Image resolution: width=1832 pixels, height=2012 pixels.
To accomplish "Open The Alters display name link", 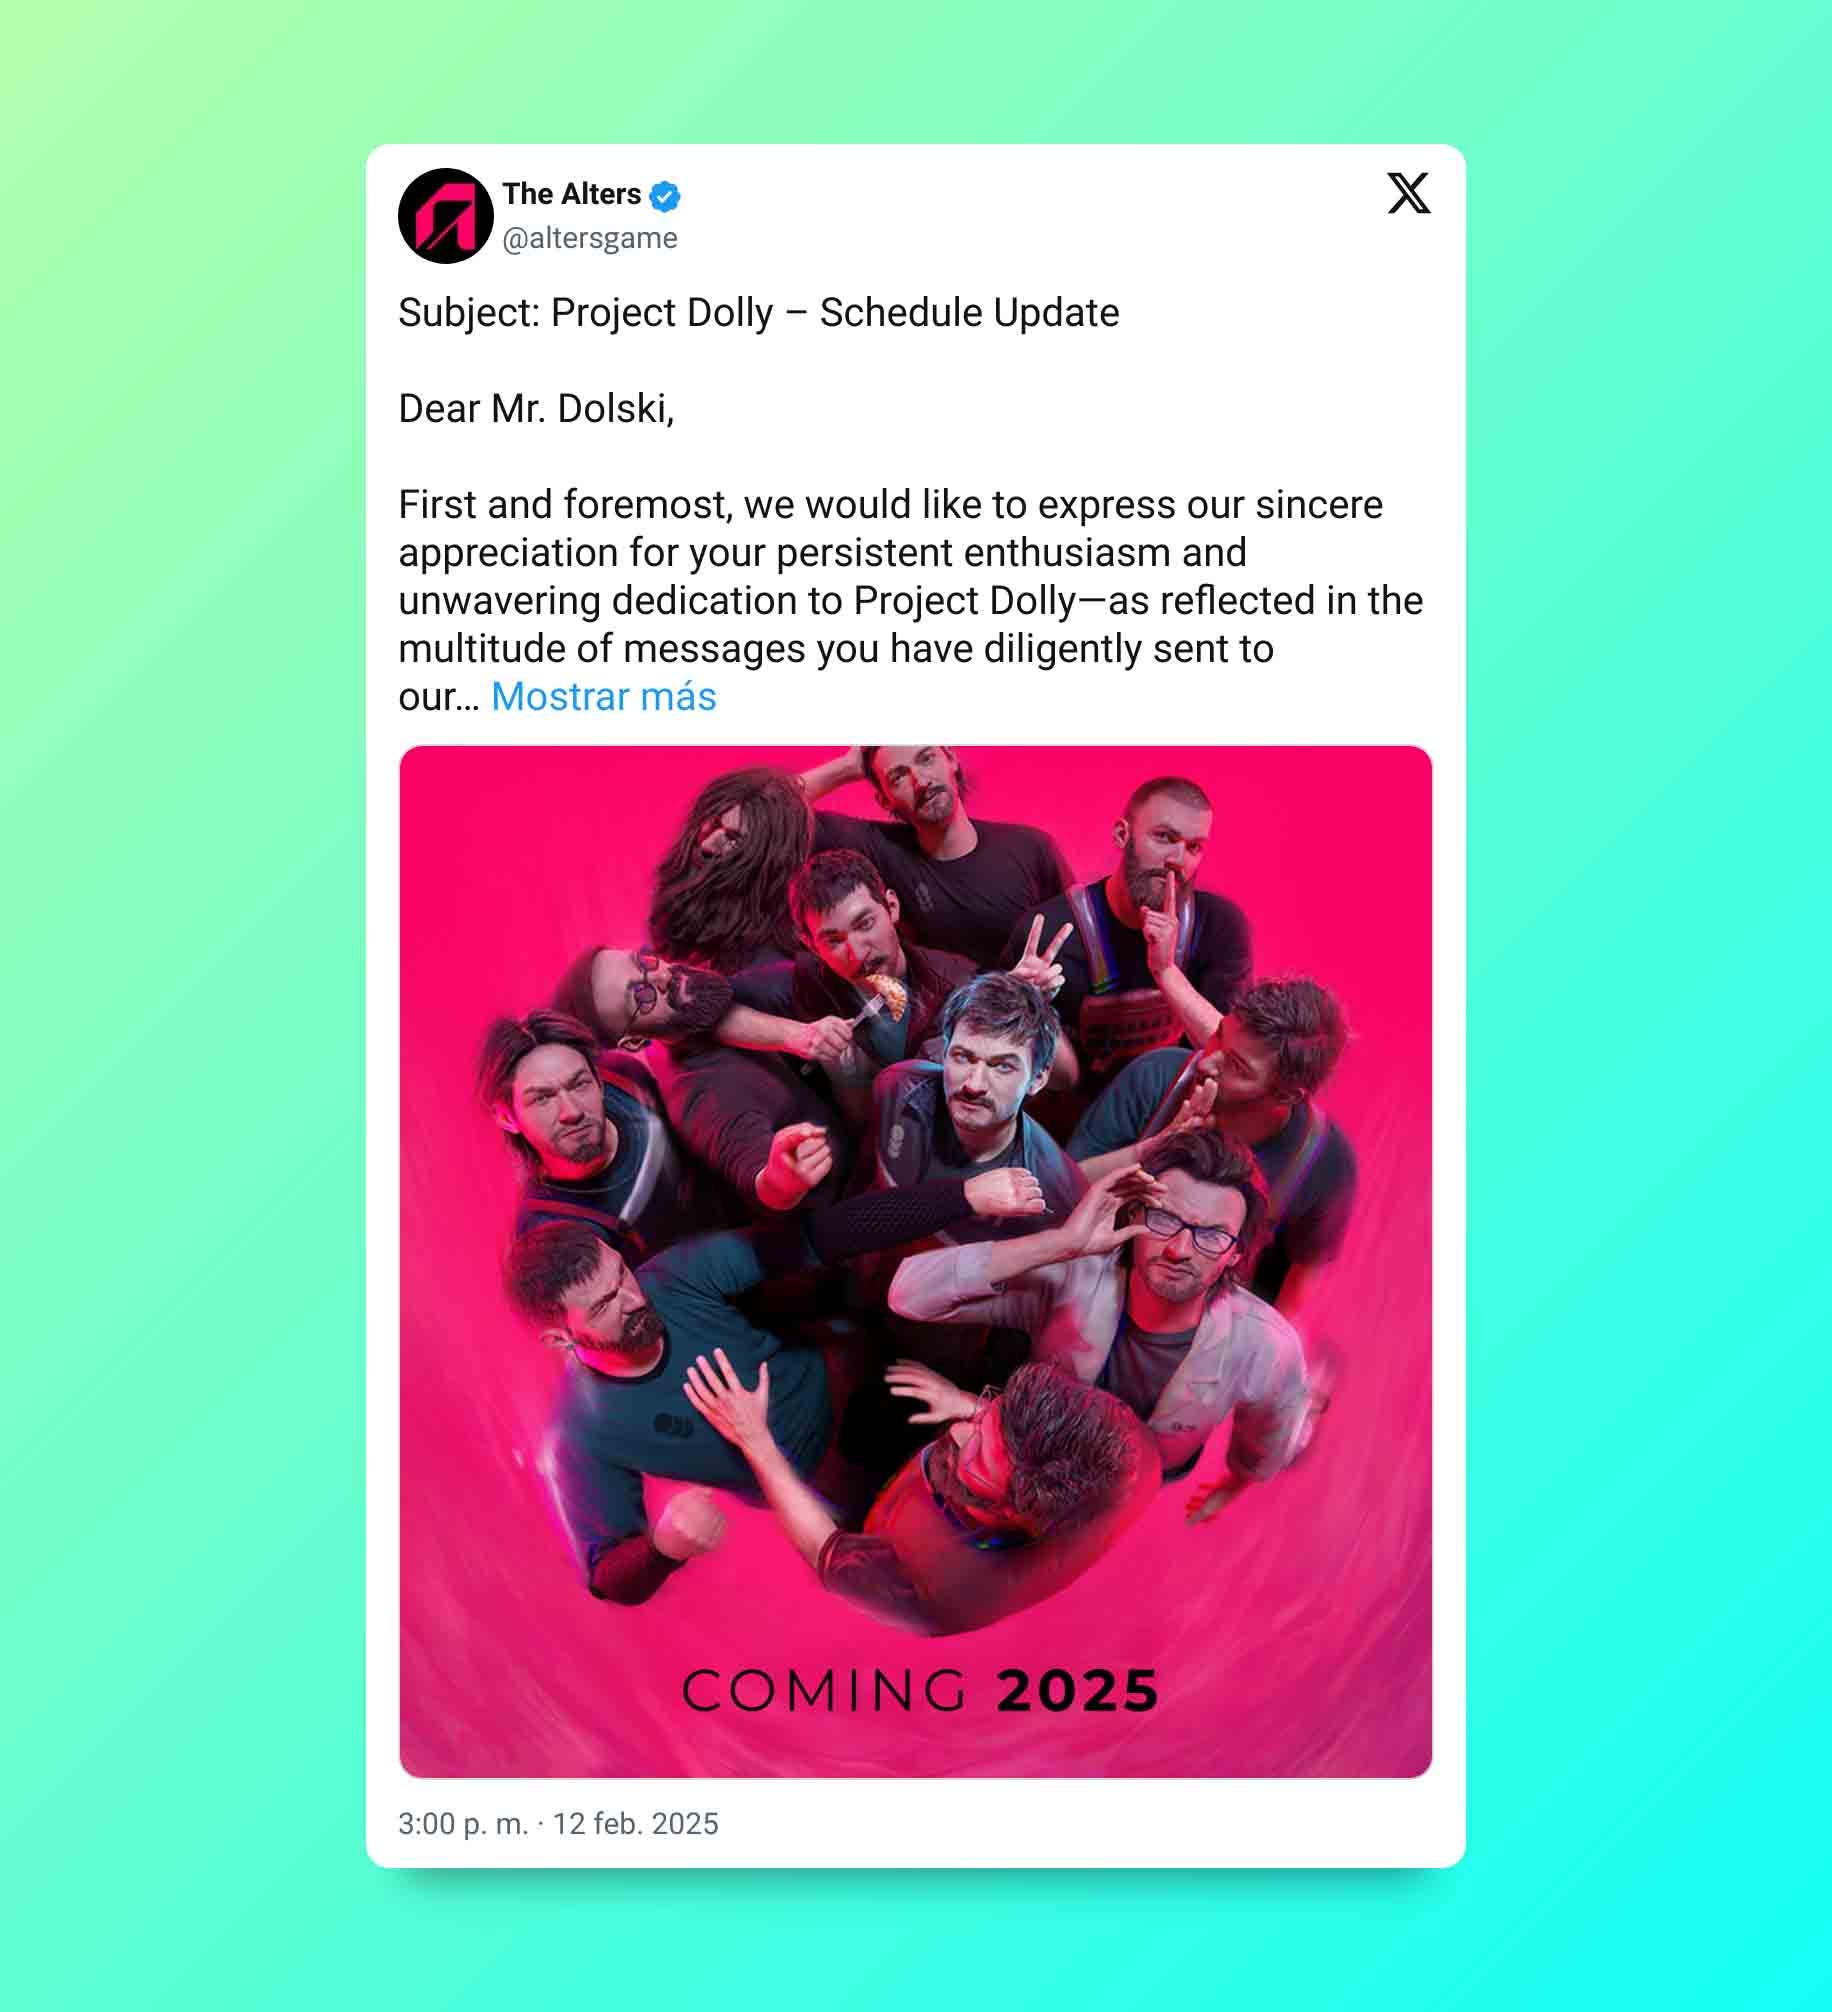I will click(571, 194).
